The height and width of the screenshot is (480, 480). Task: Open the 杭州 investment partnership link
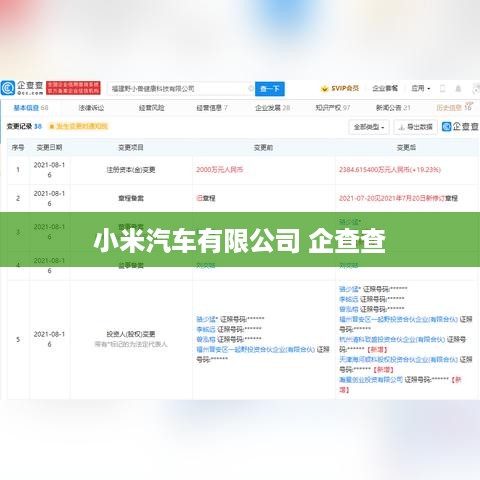[x=392, y=339]
